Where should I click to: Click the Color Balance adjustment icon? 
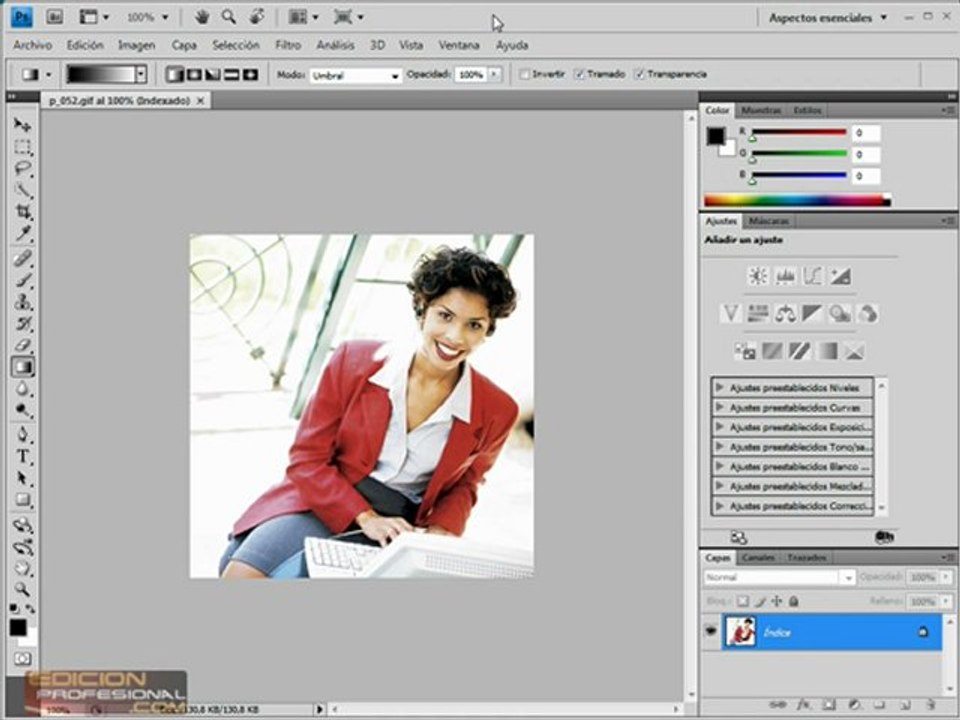point(785,314)
